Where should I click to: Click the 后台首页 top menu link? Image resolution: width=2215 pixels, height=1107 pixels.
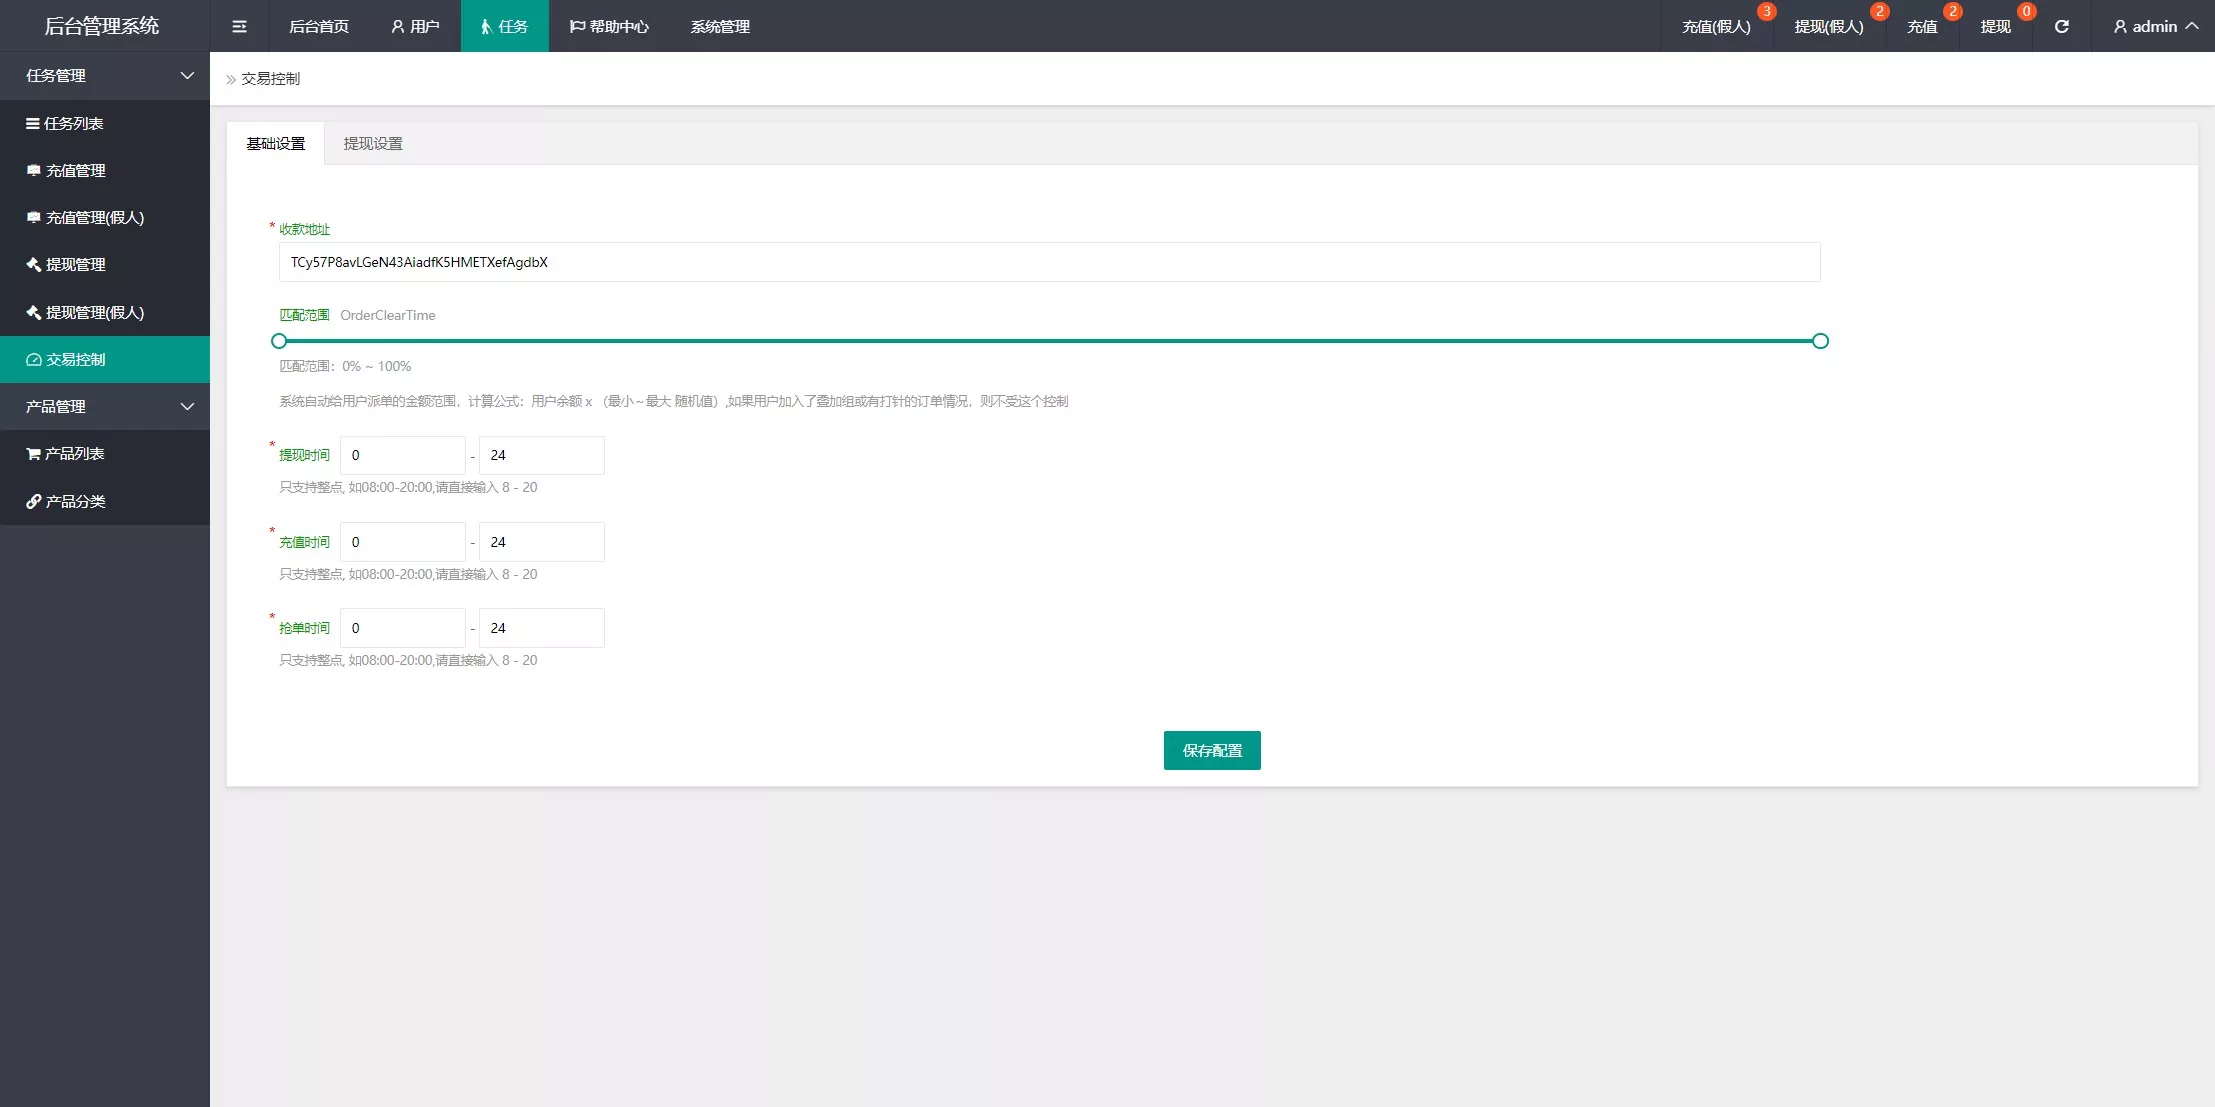click(319, 26)
